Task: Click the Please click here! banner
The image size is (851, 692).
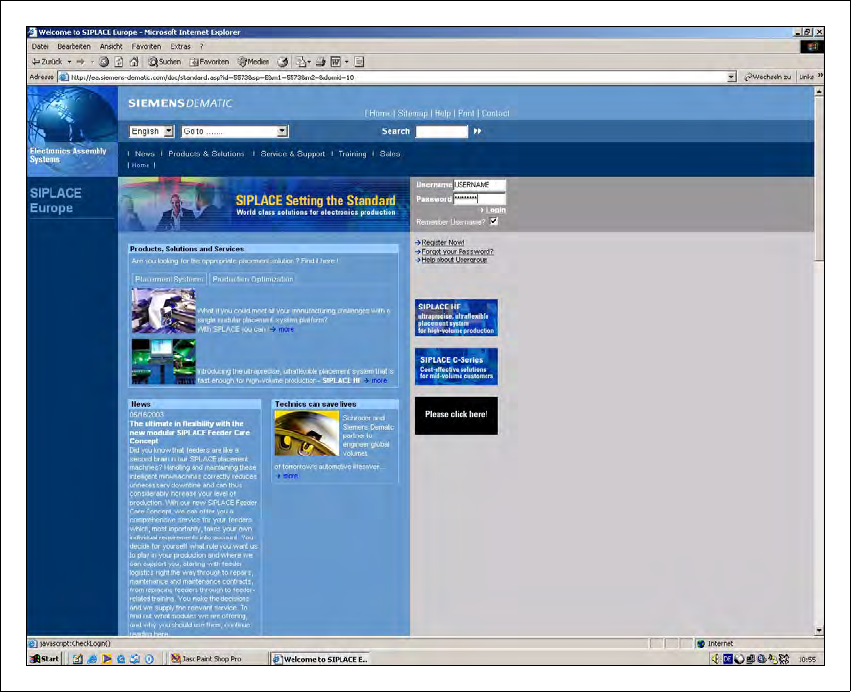Action: click(456, 415)
